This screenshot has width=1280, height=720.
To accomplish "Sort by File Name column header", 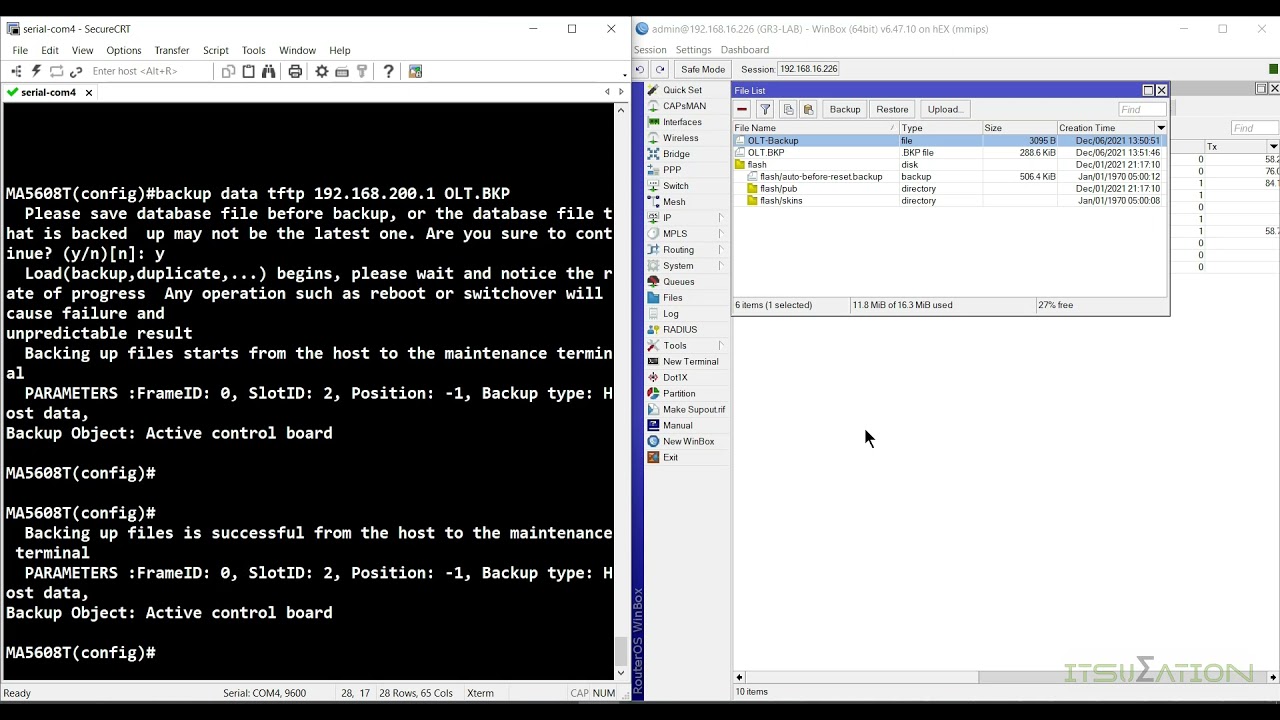I will (x=815, y=128).
